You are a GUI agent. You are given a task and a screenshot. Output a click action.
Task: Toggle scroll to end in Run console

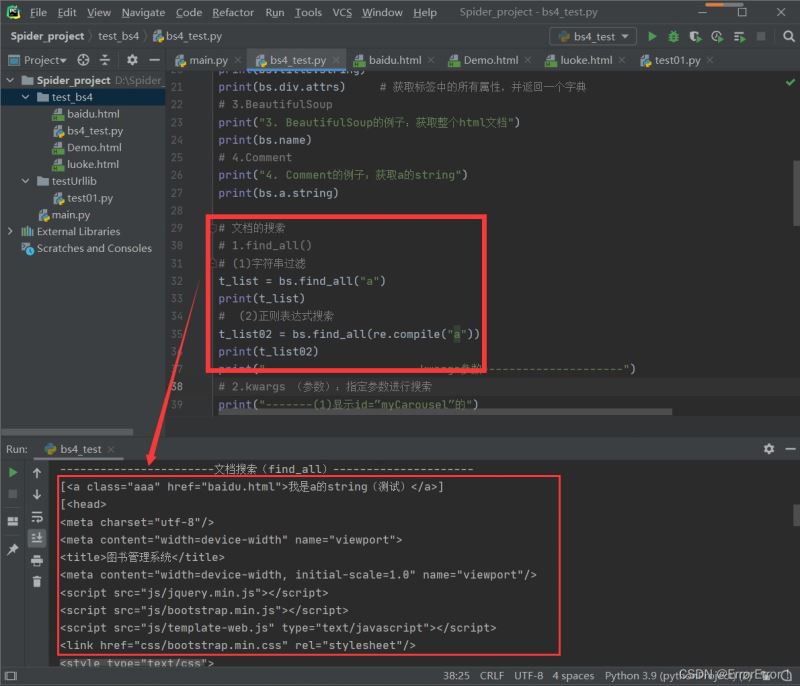[37, 539]
